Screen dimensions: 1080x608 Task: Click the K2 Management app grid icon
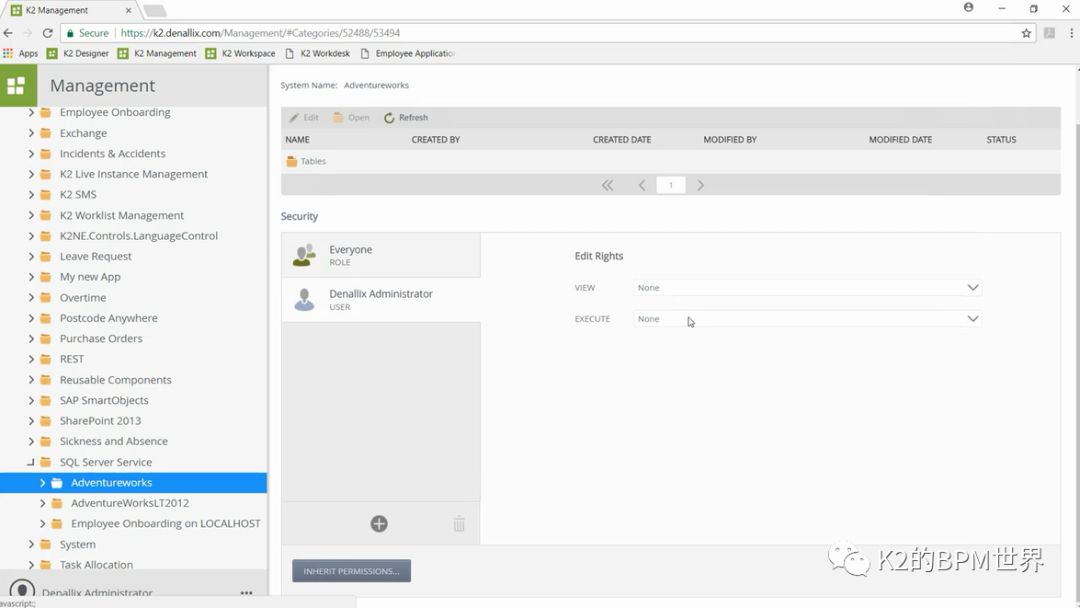(16, 85)
